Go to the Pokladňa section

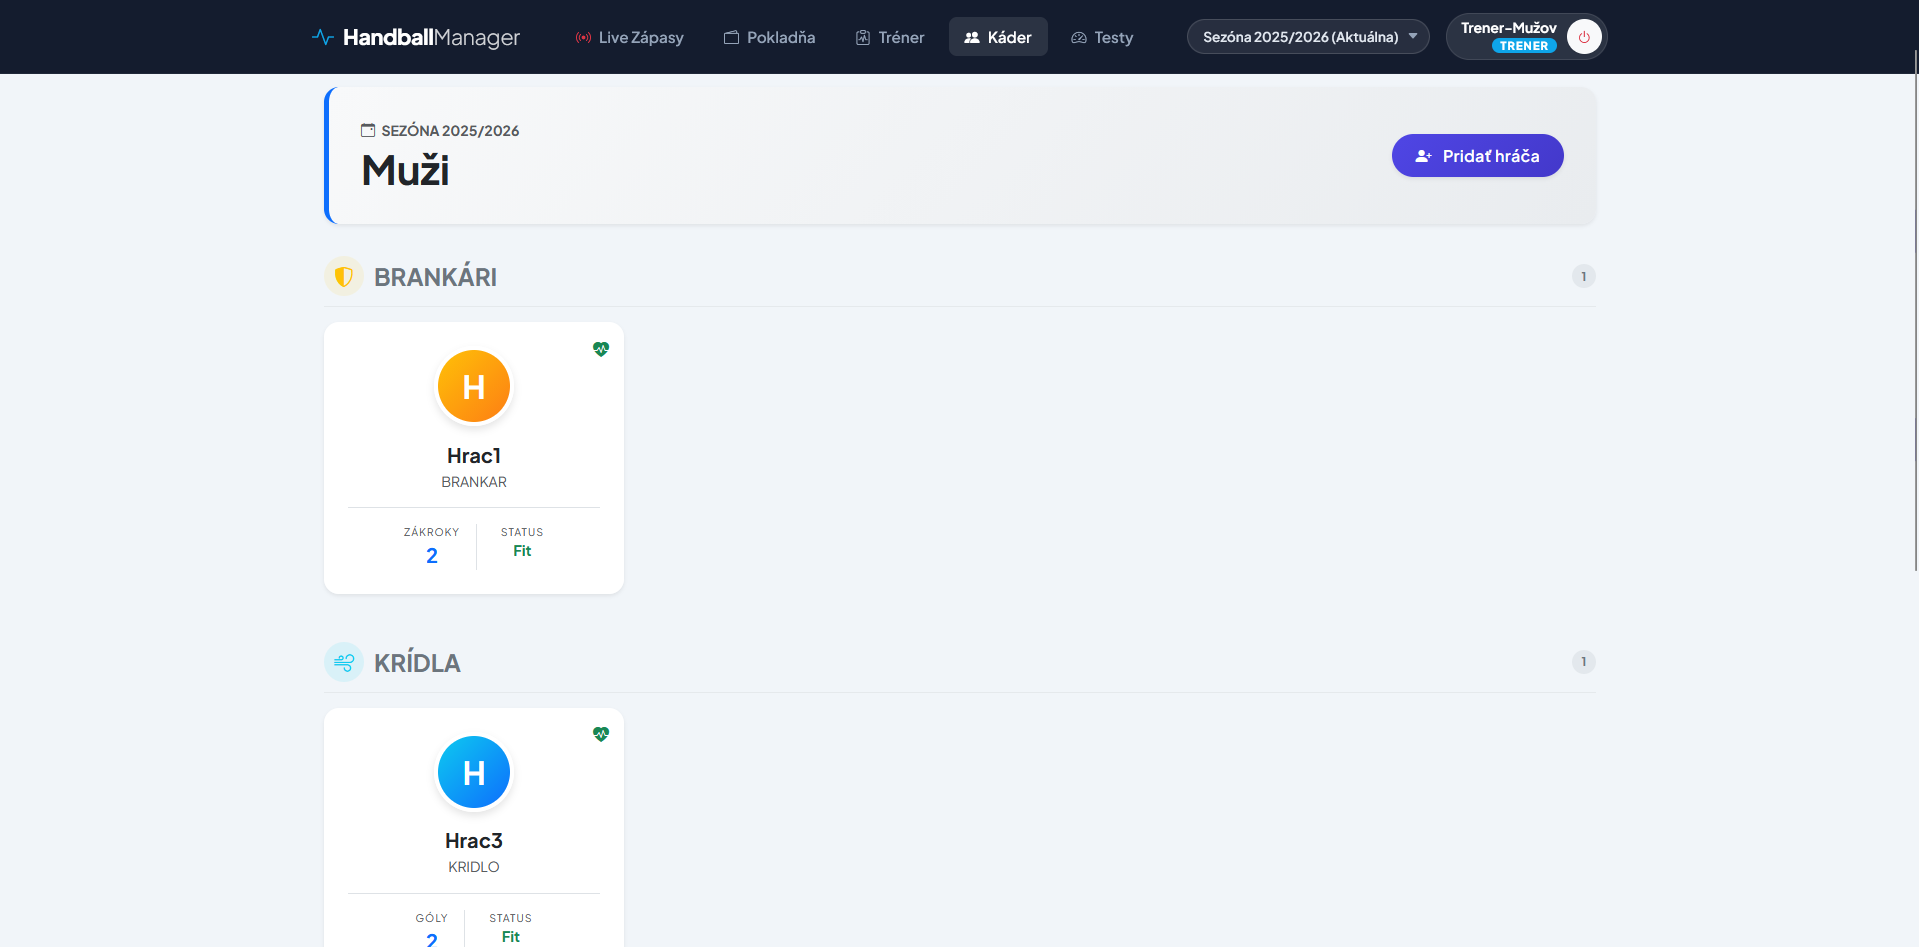coord(770,37)
